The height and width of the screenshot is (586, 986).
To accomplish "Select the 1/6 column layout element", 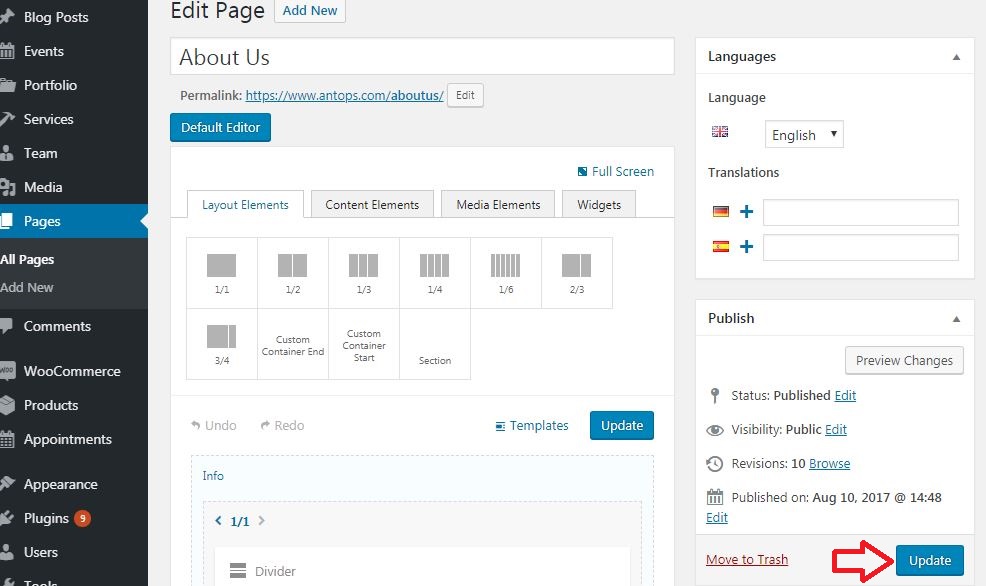I will pyautogui.click(x=506, y=273).
